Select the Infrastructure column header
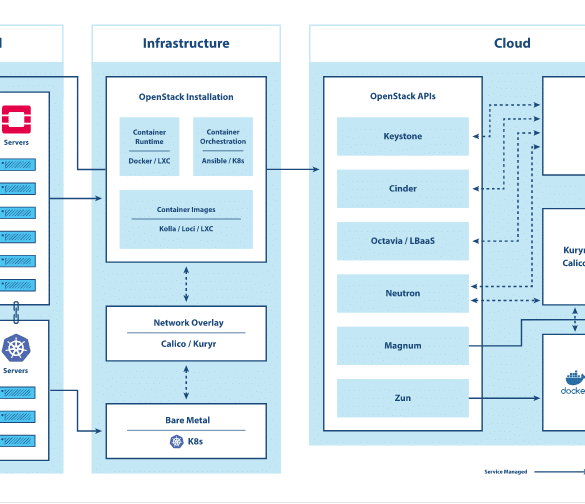585x504 pixels. 186,44
